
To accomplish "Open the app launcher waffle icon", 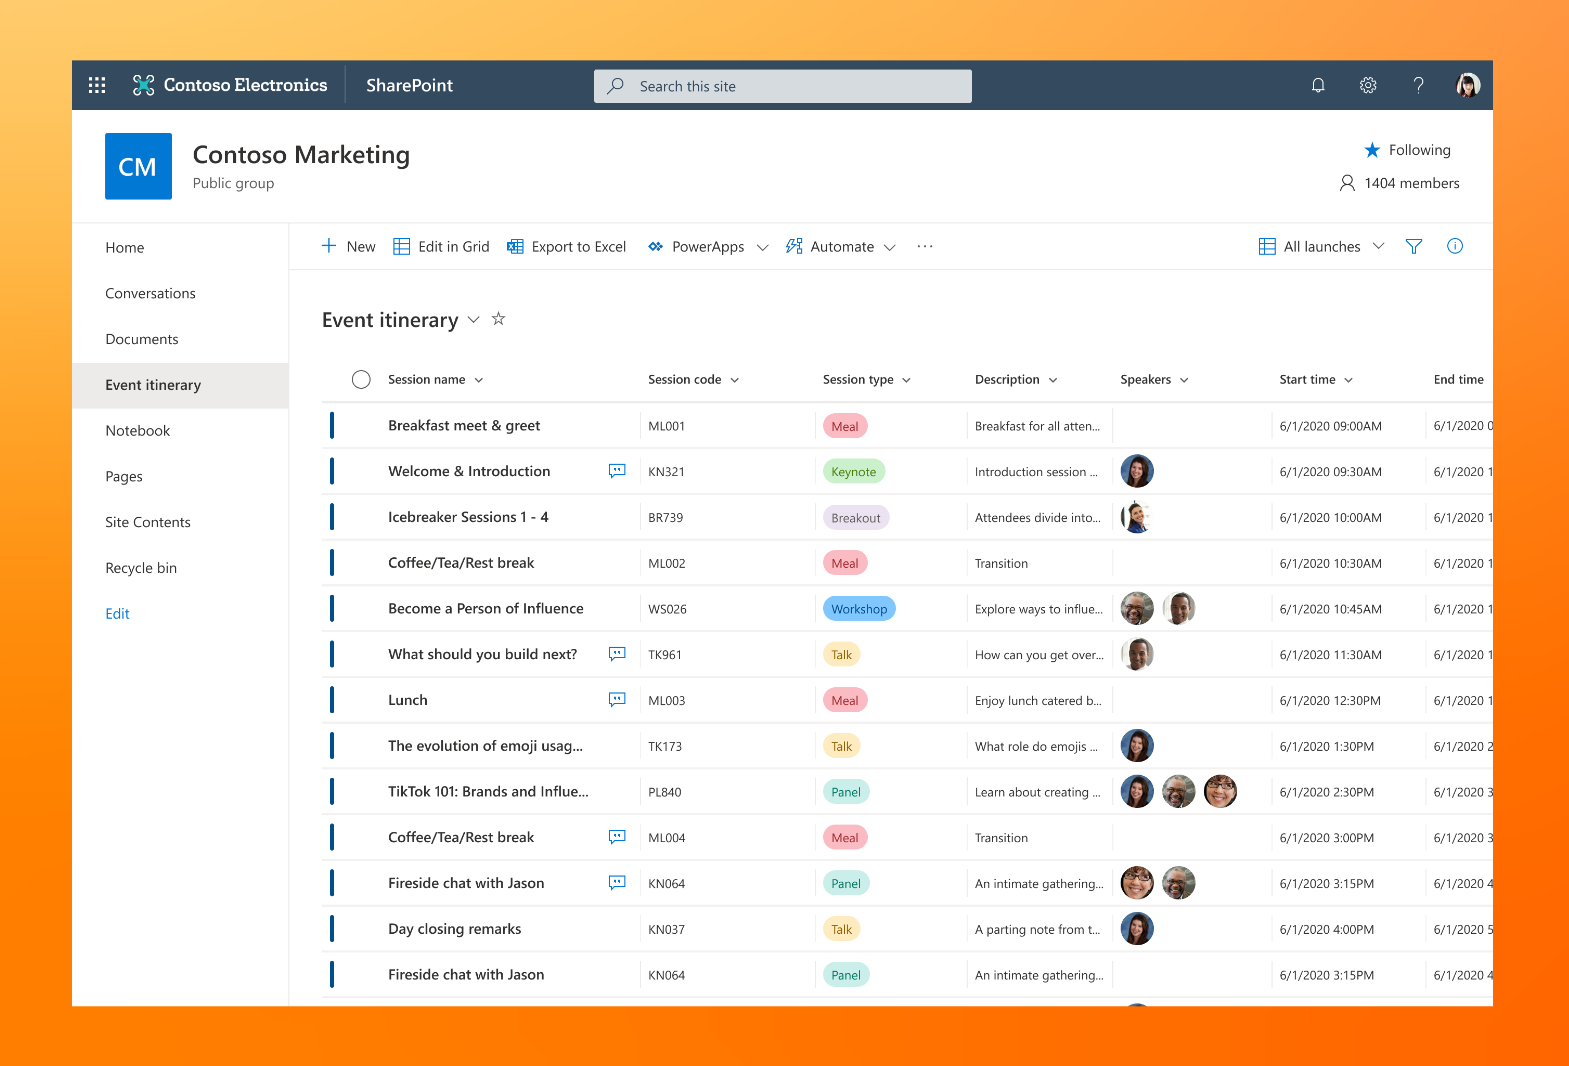I will coord(97,85).
